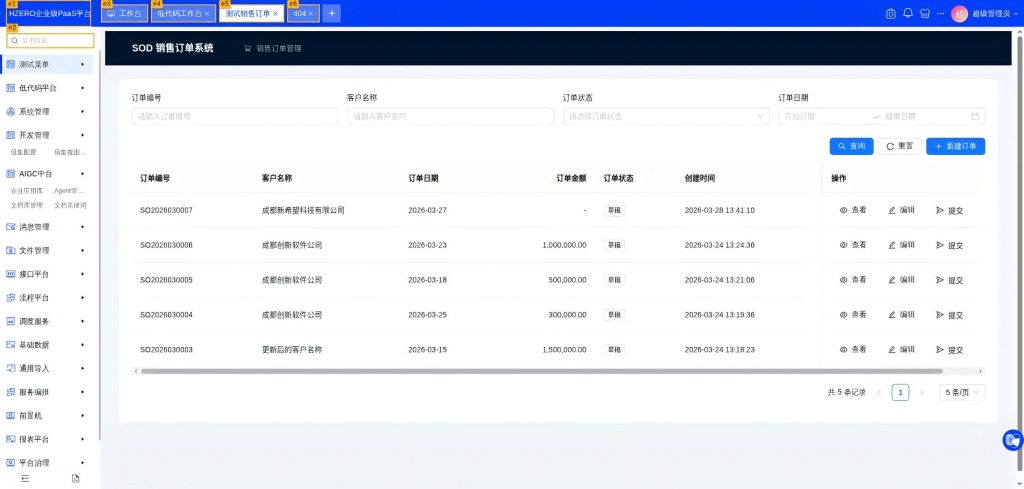
Task: Click the document icon at sidebar bottom
Action: 75,479
